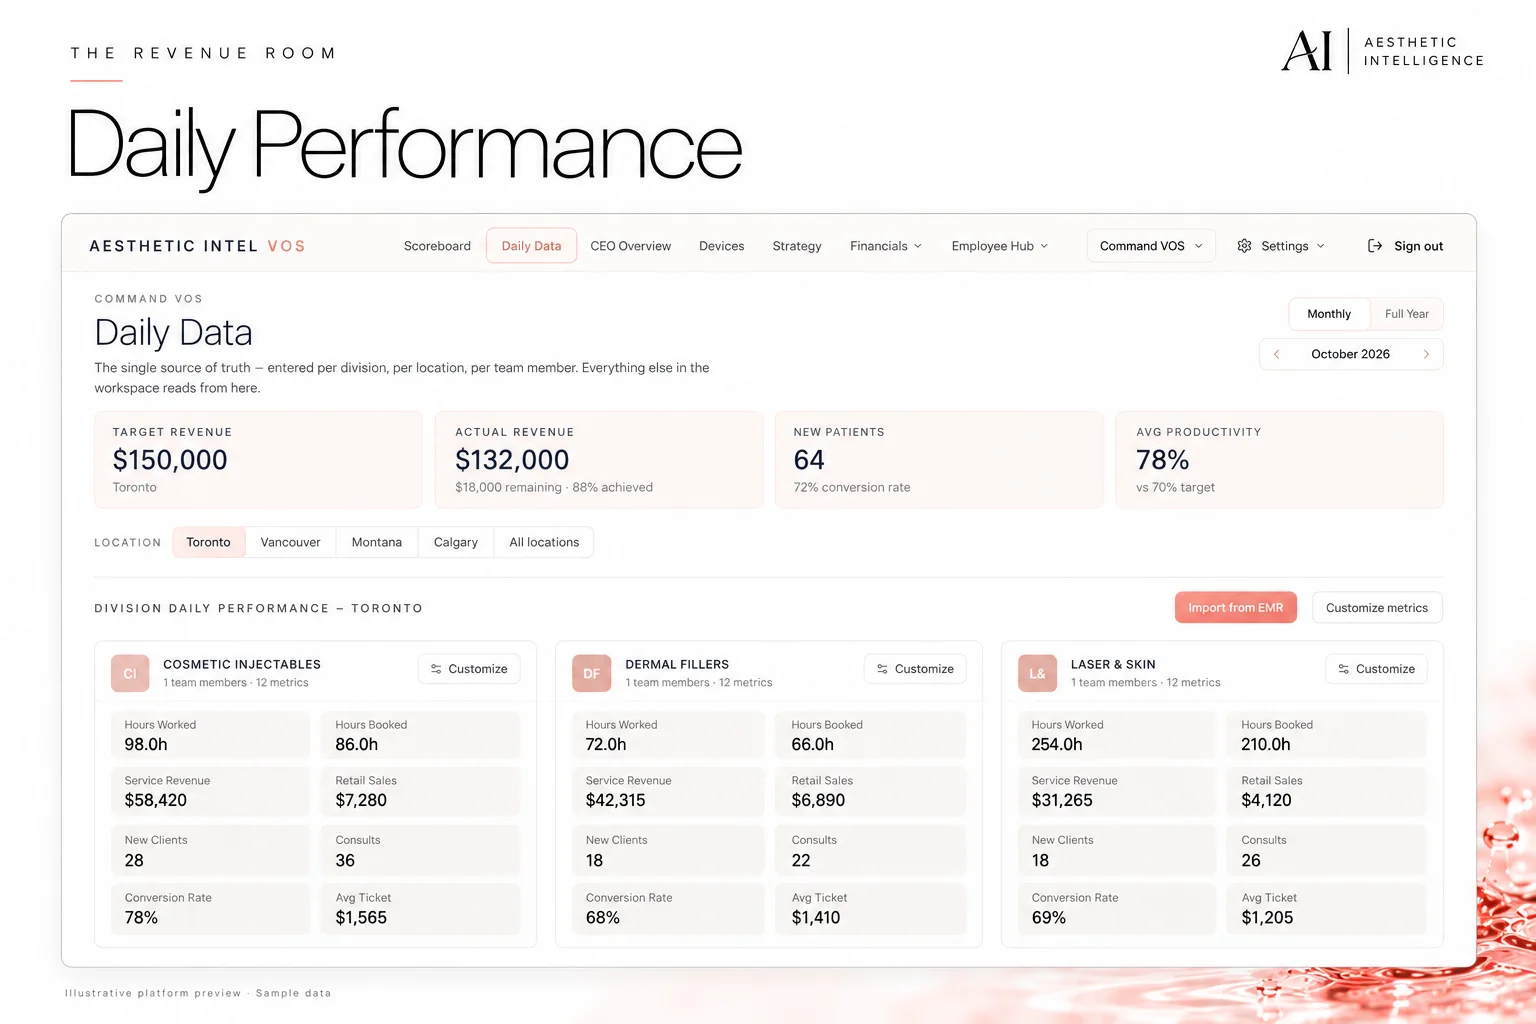This screenshot has width=1536, height=1024.
Task: Click the L& Laser & Skin badge
Action: (1037, 674)
